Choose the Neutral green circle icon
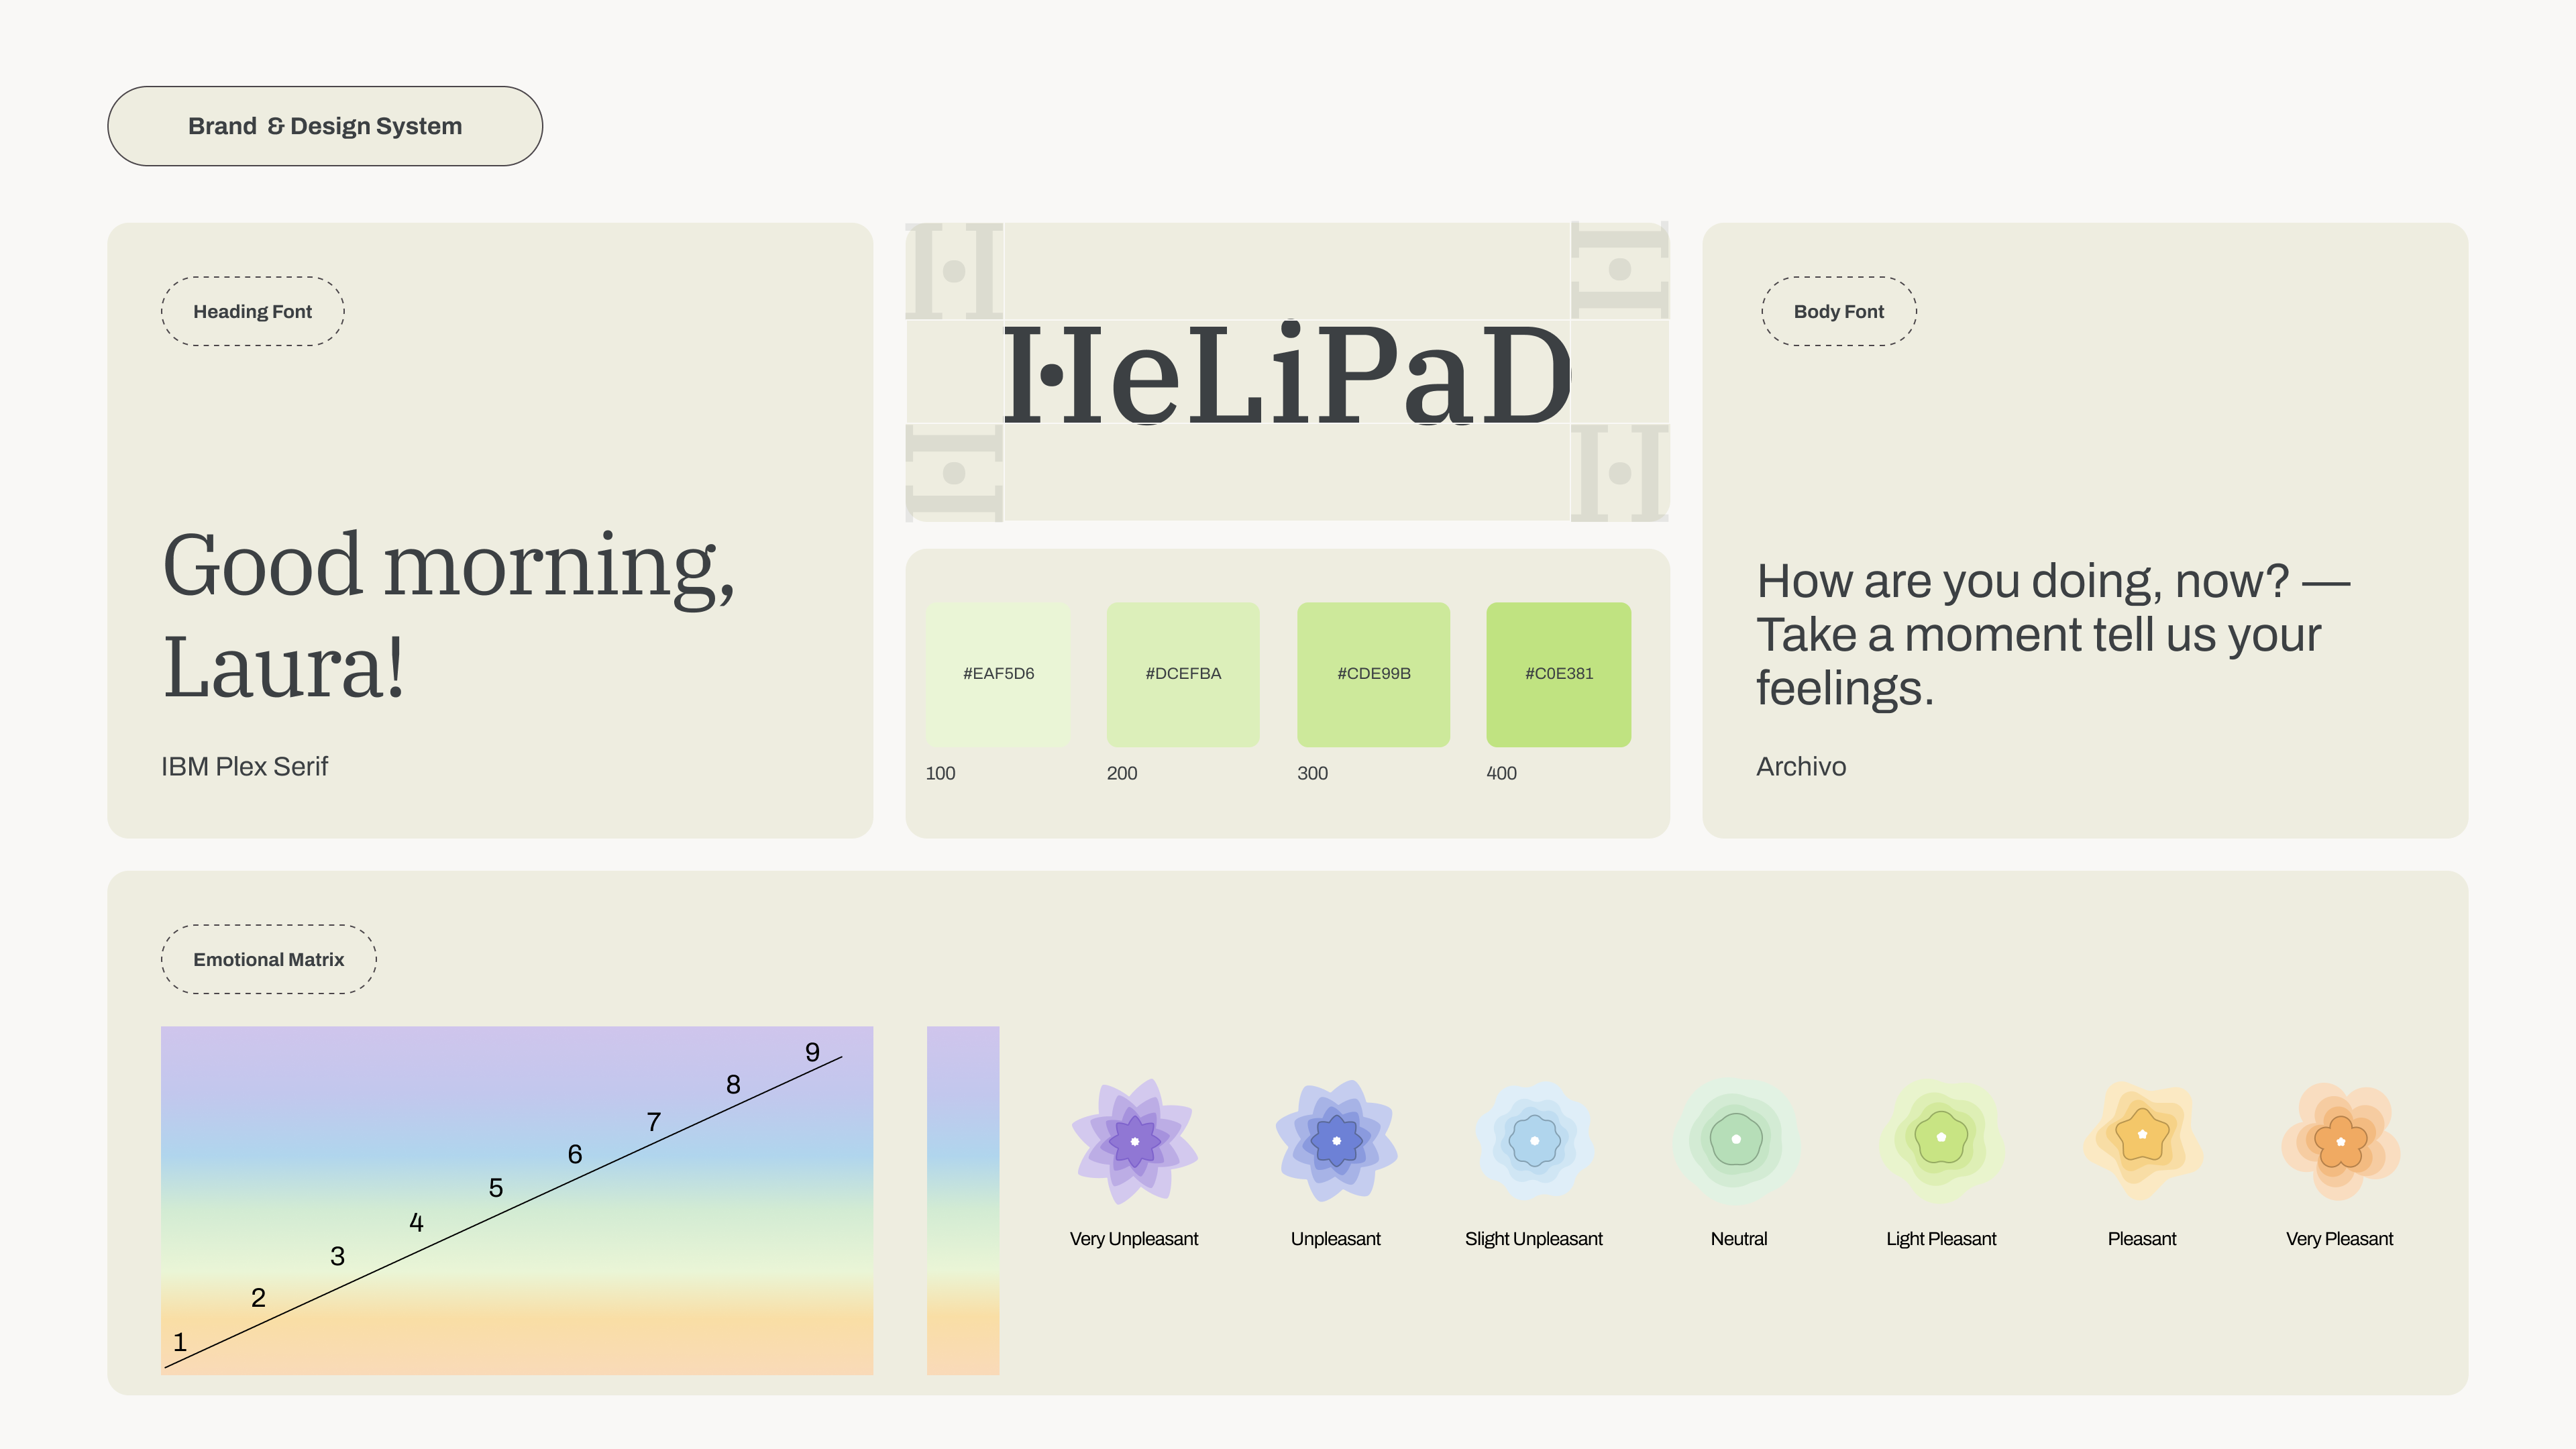Screen dimensions: 2576x1449 tap(1737, 1140)
